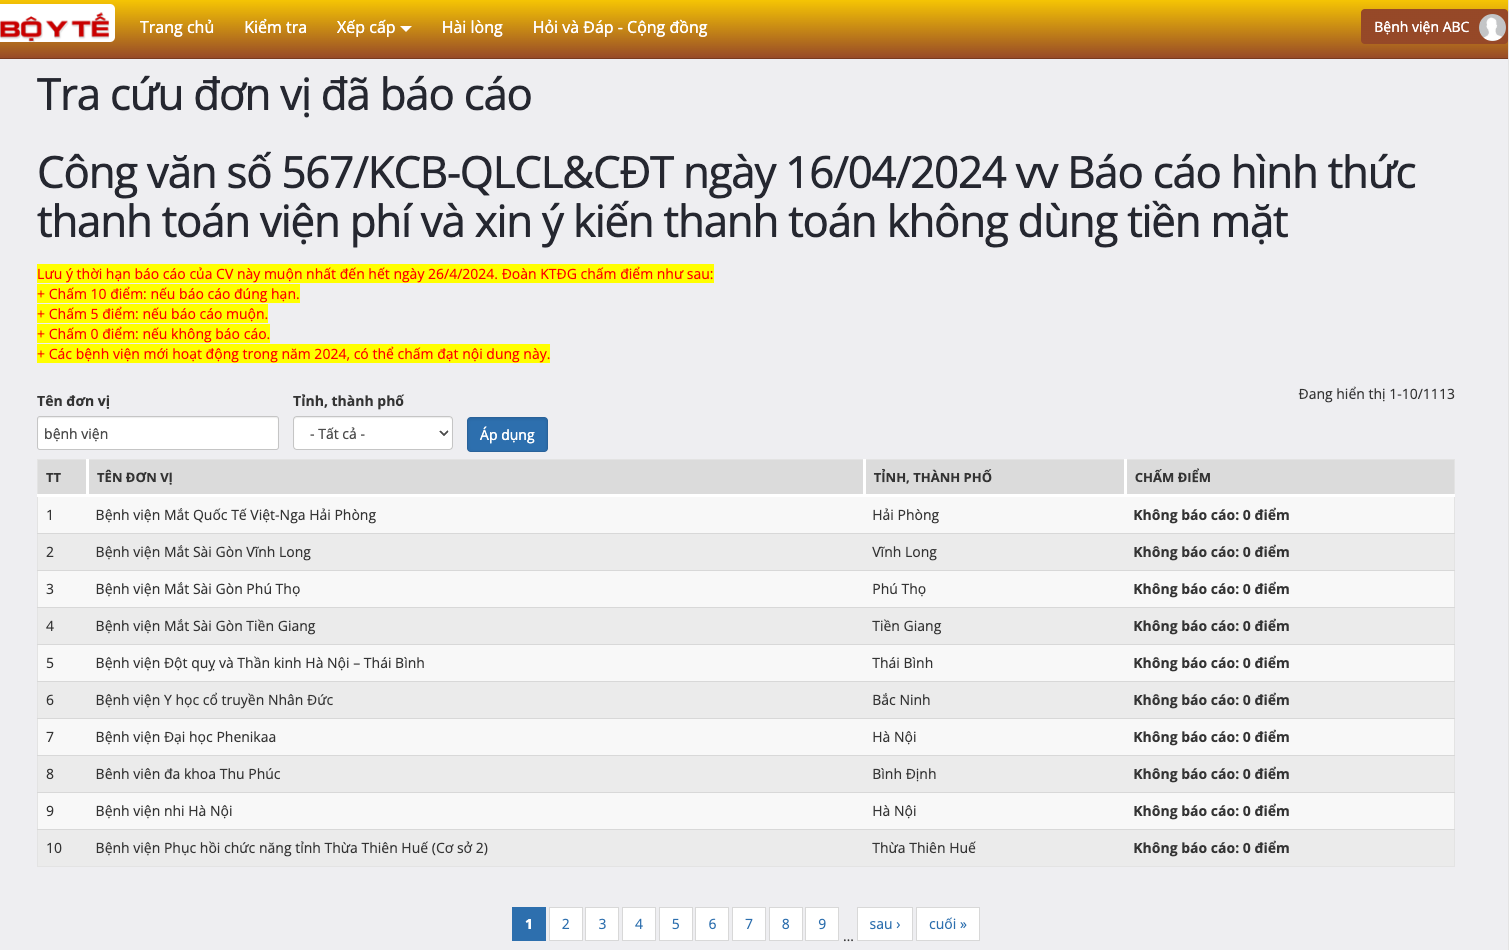
Task: Select the Bệnh viện Đại học Phenikaa row
Action: 186,737
